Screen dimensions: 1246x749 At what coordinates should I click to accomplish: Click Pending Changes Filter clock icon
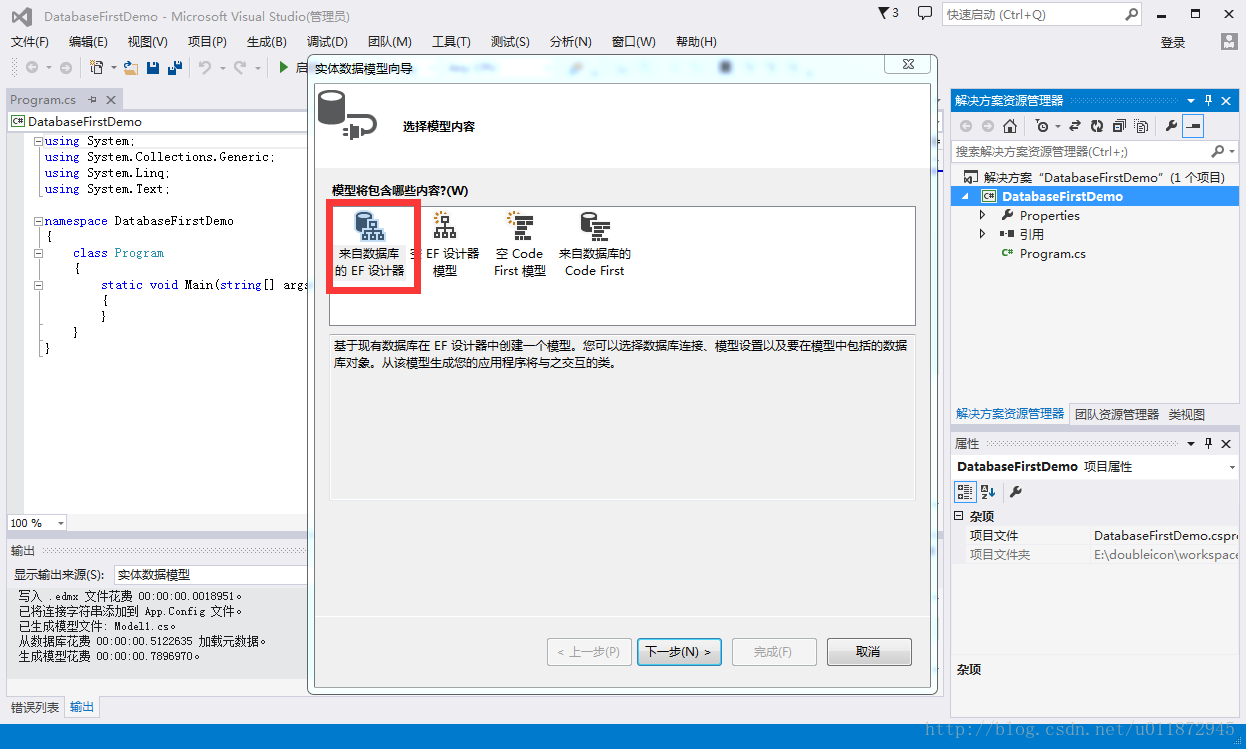coord(1043,126)
